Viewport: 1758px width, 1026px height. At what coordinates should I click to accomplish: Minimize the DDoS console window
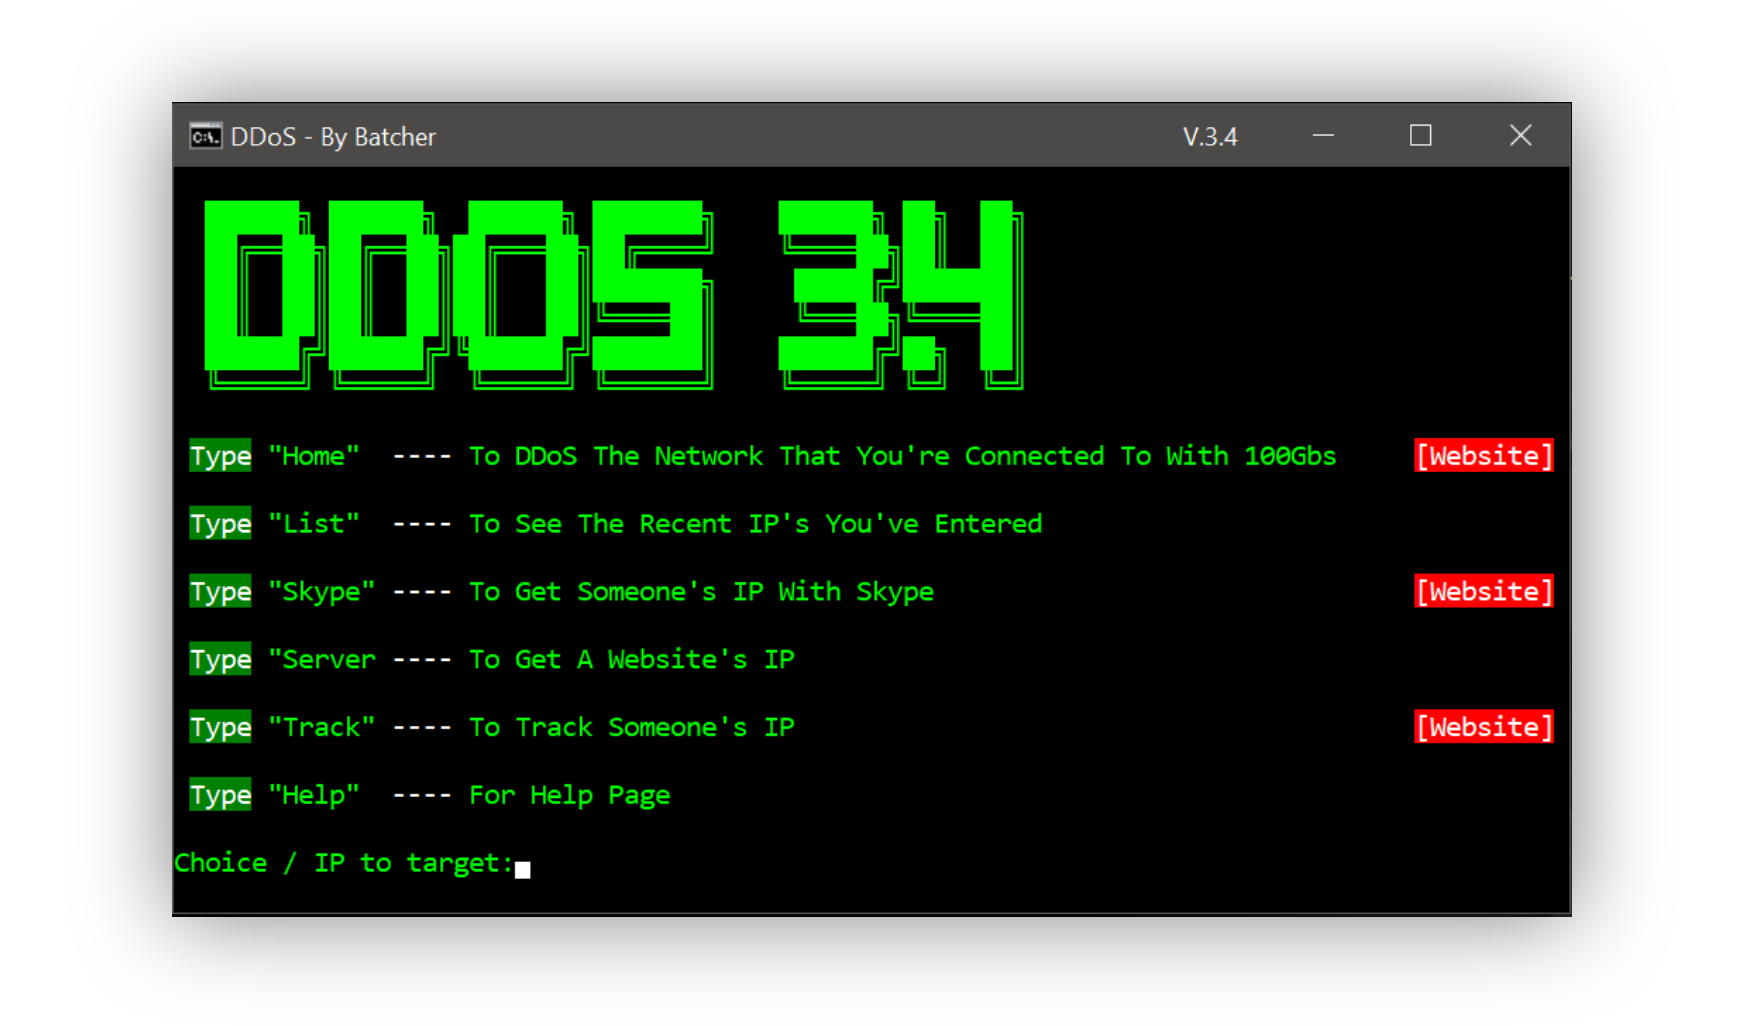[x=1323, y=136]
